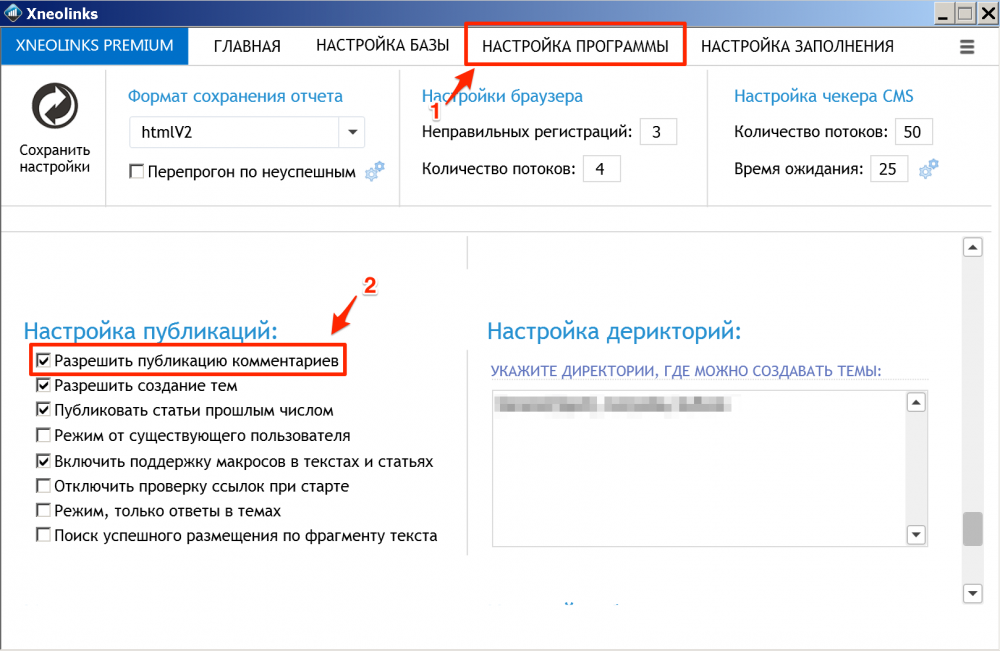Viewport: 1000px width, 651px height.
Task: Open the htmlV2 report format dropdown
Action: tap(352, 132)
